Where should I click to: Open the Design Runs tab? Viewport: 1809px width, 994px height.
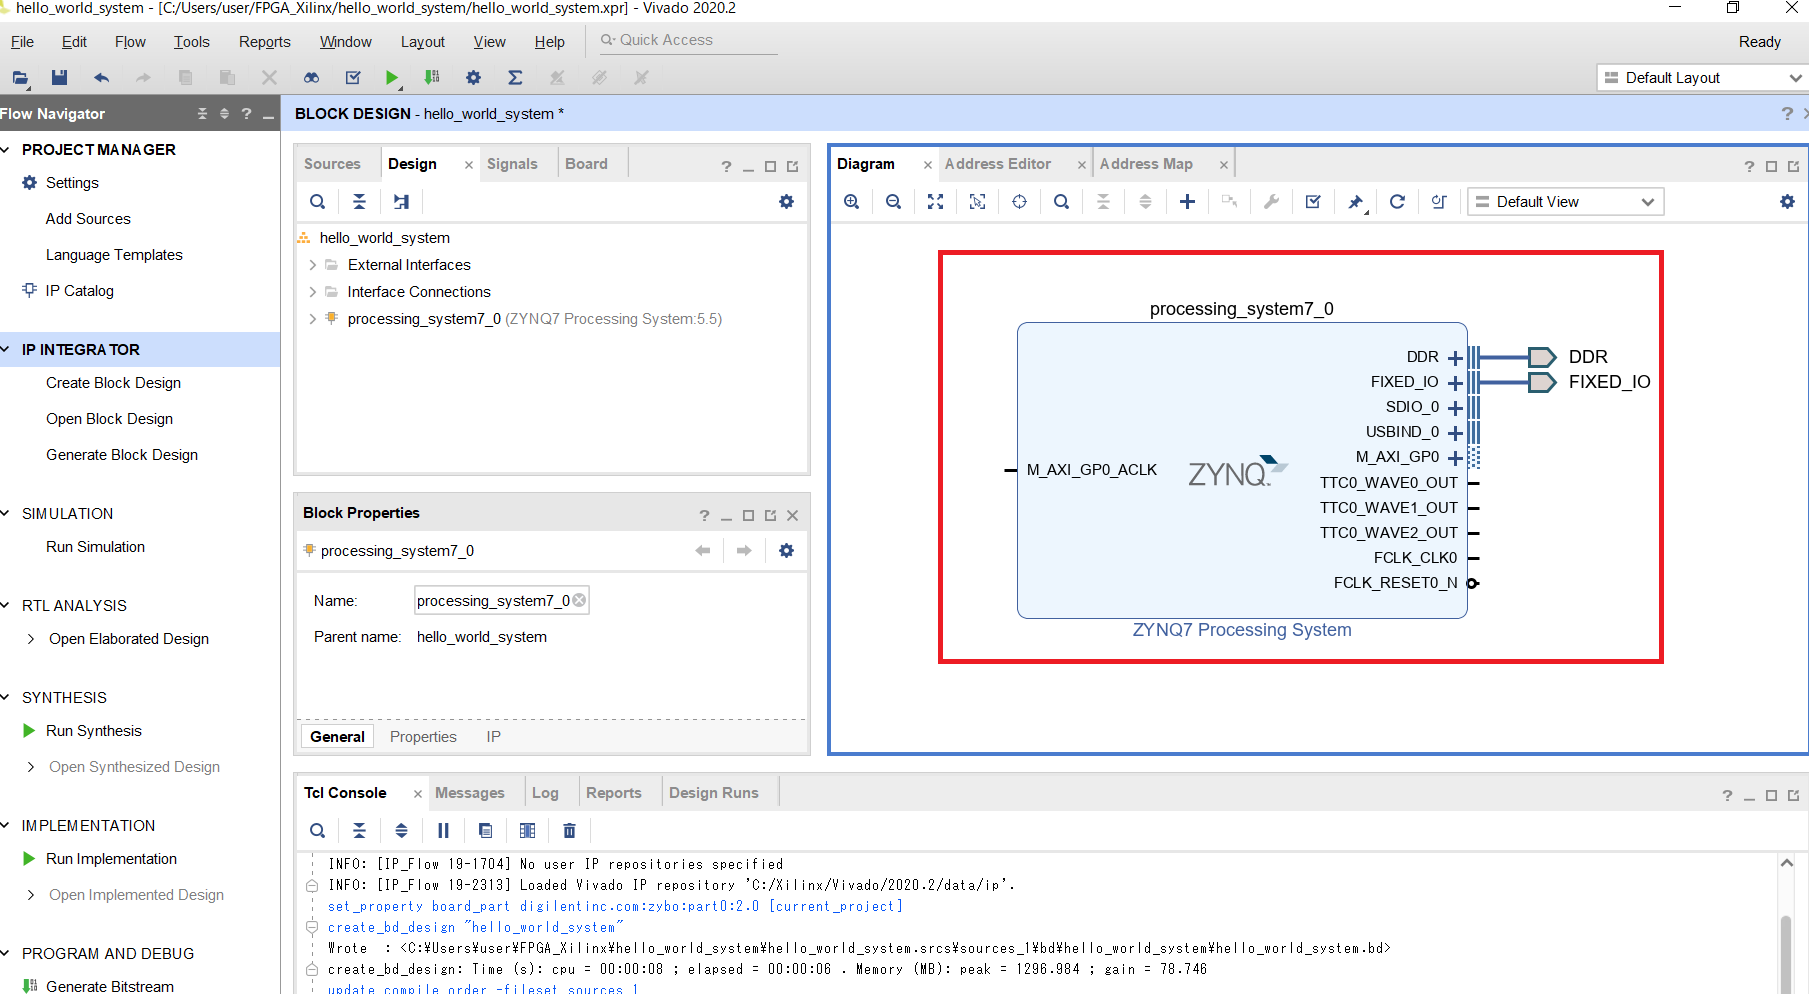714,793
